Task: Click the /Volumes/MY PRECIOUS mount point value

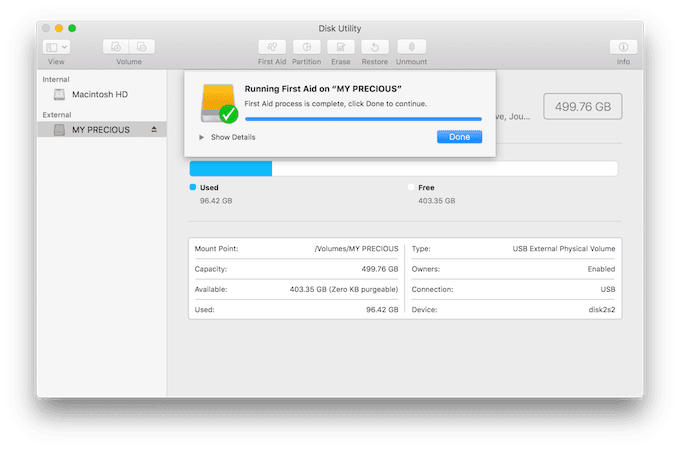Action: 356,248
